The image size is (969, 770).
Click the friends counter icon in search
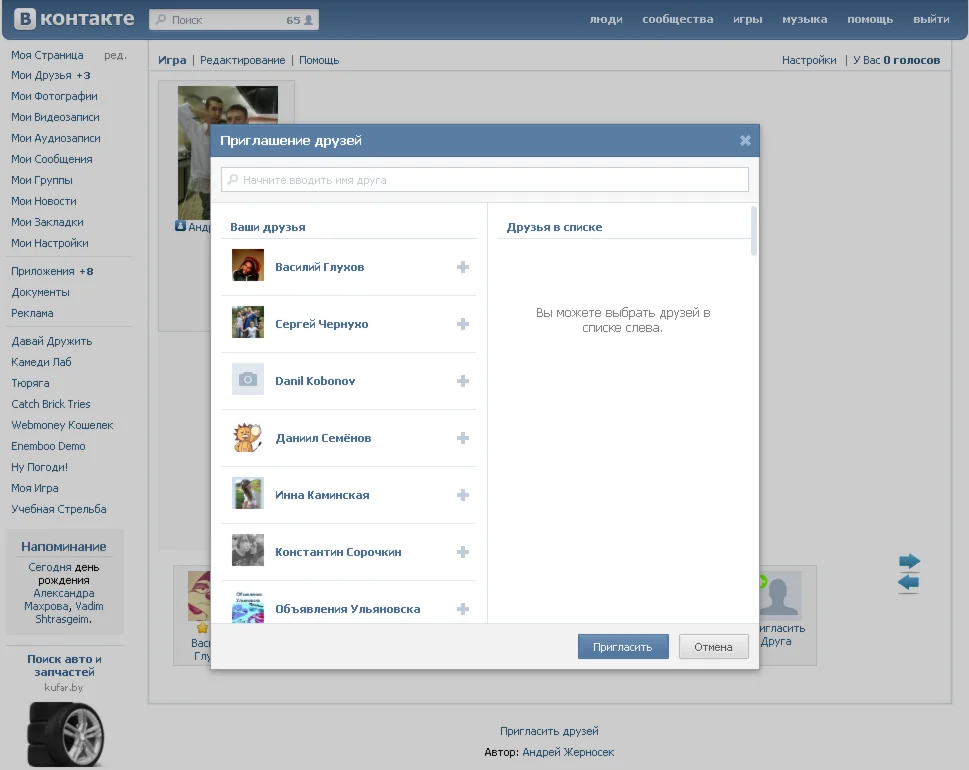[308, 20]
